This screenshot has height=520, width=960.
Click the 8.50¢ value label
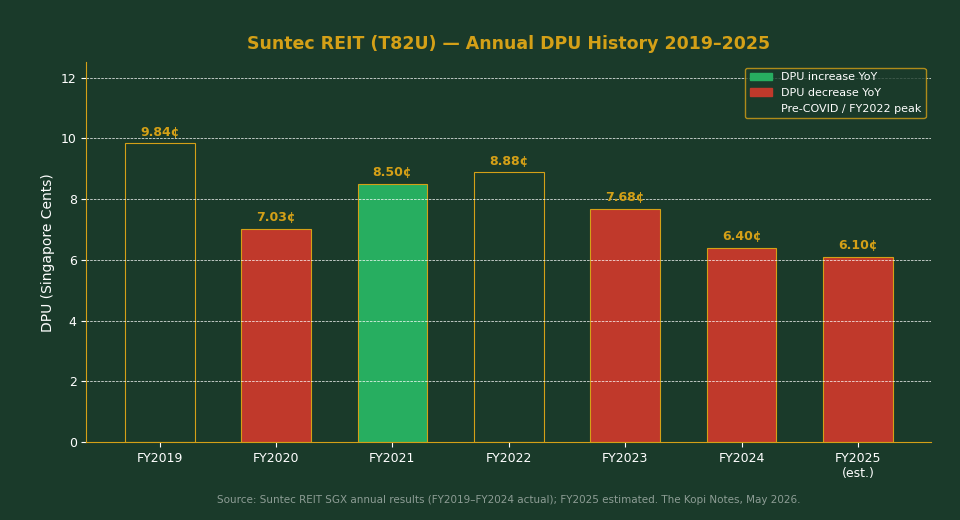click(392, 173)
